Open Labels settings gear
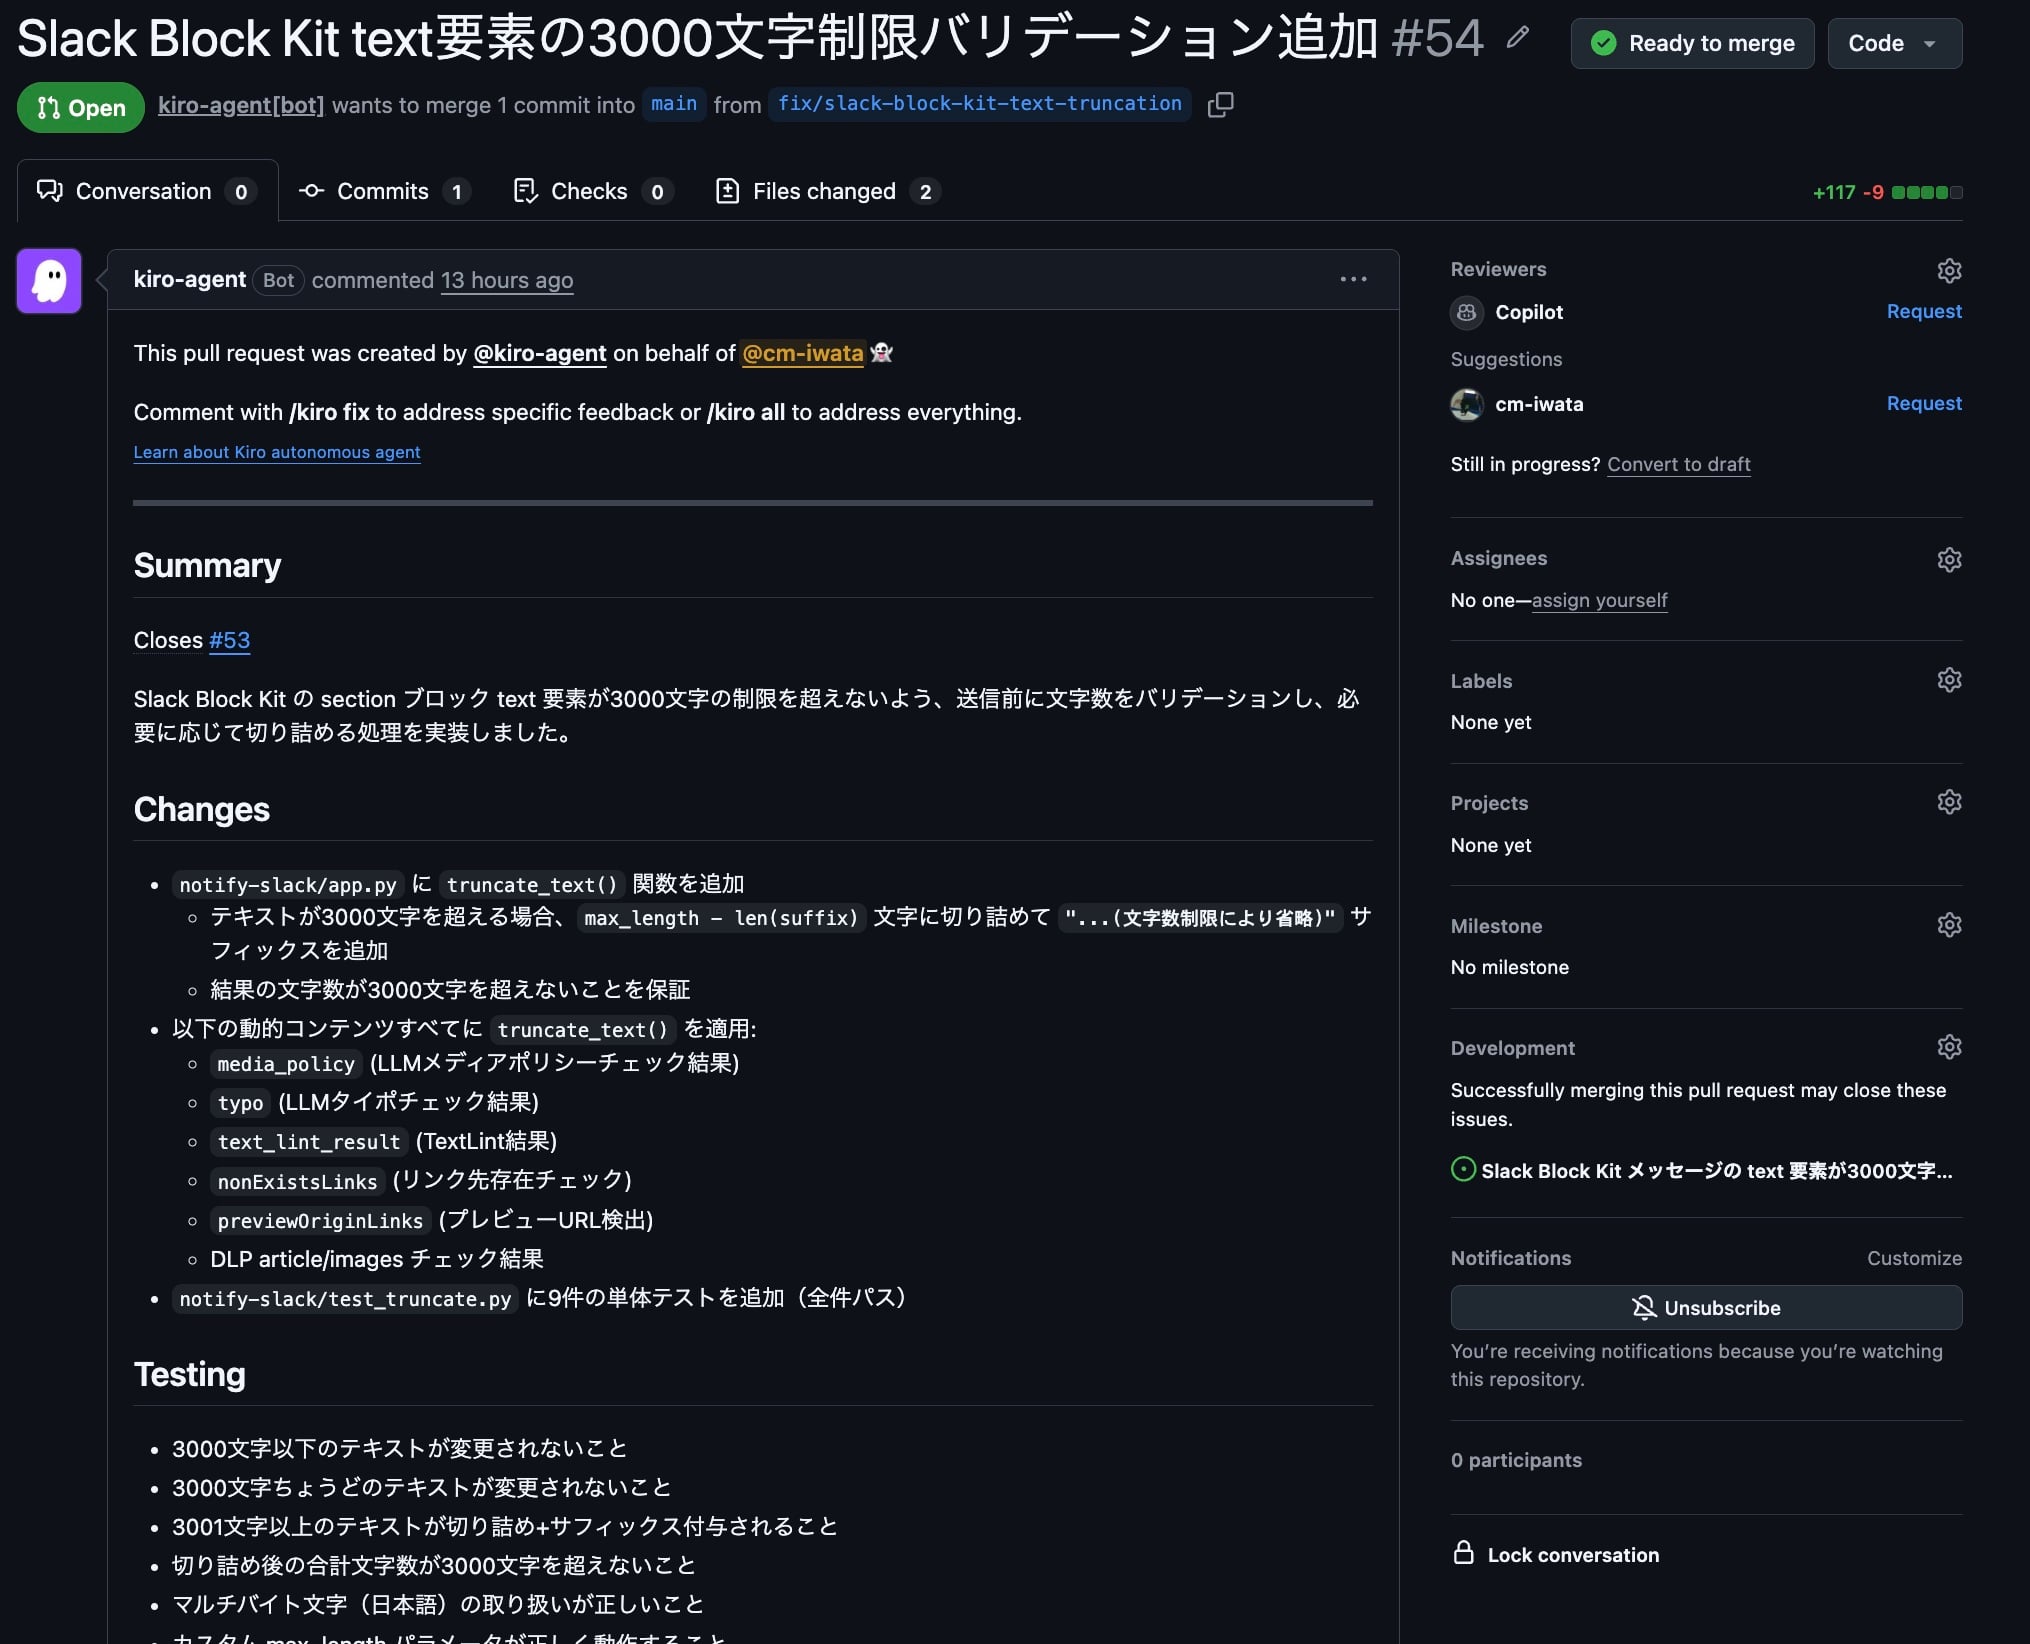This screenshot has height=1644, width=2030. coord(1949,680)
